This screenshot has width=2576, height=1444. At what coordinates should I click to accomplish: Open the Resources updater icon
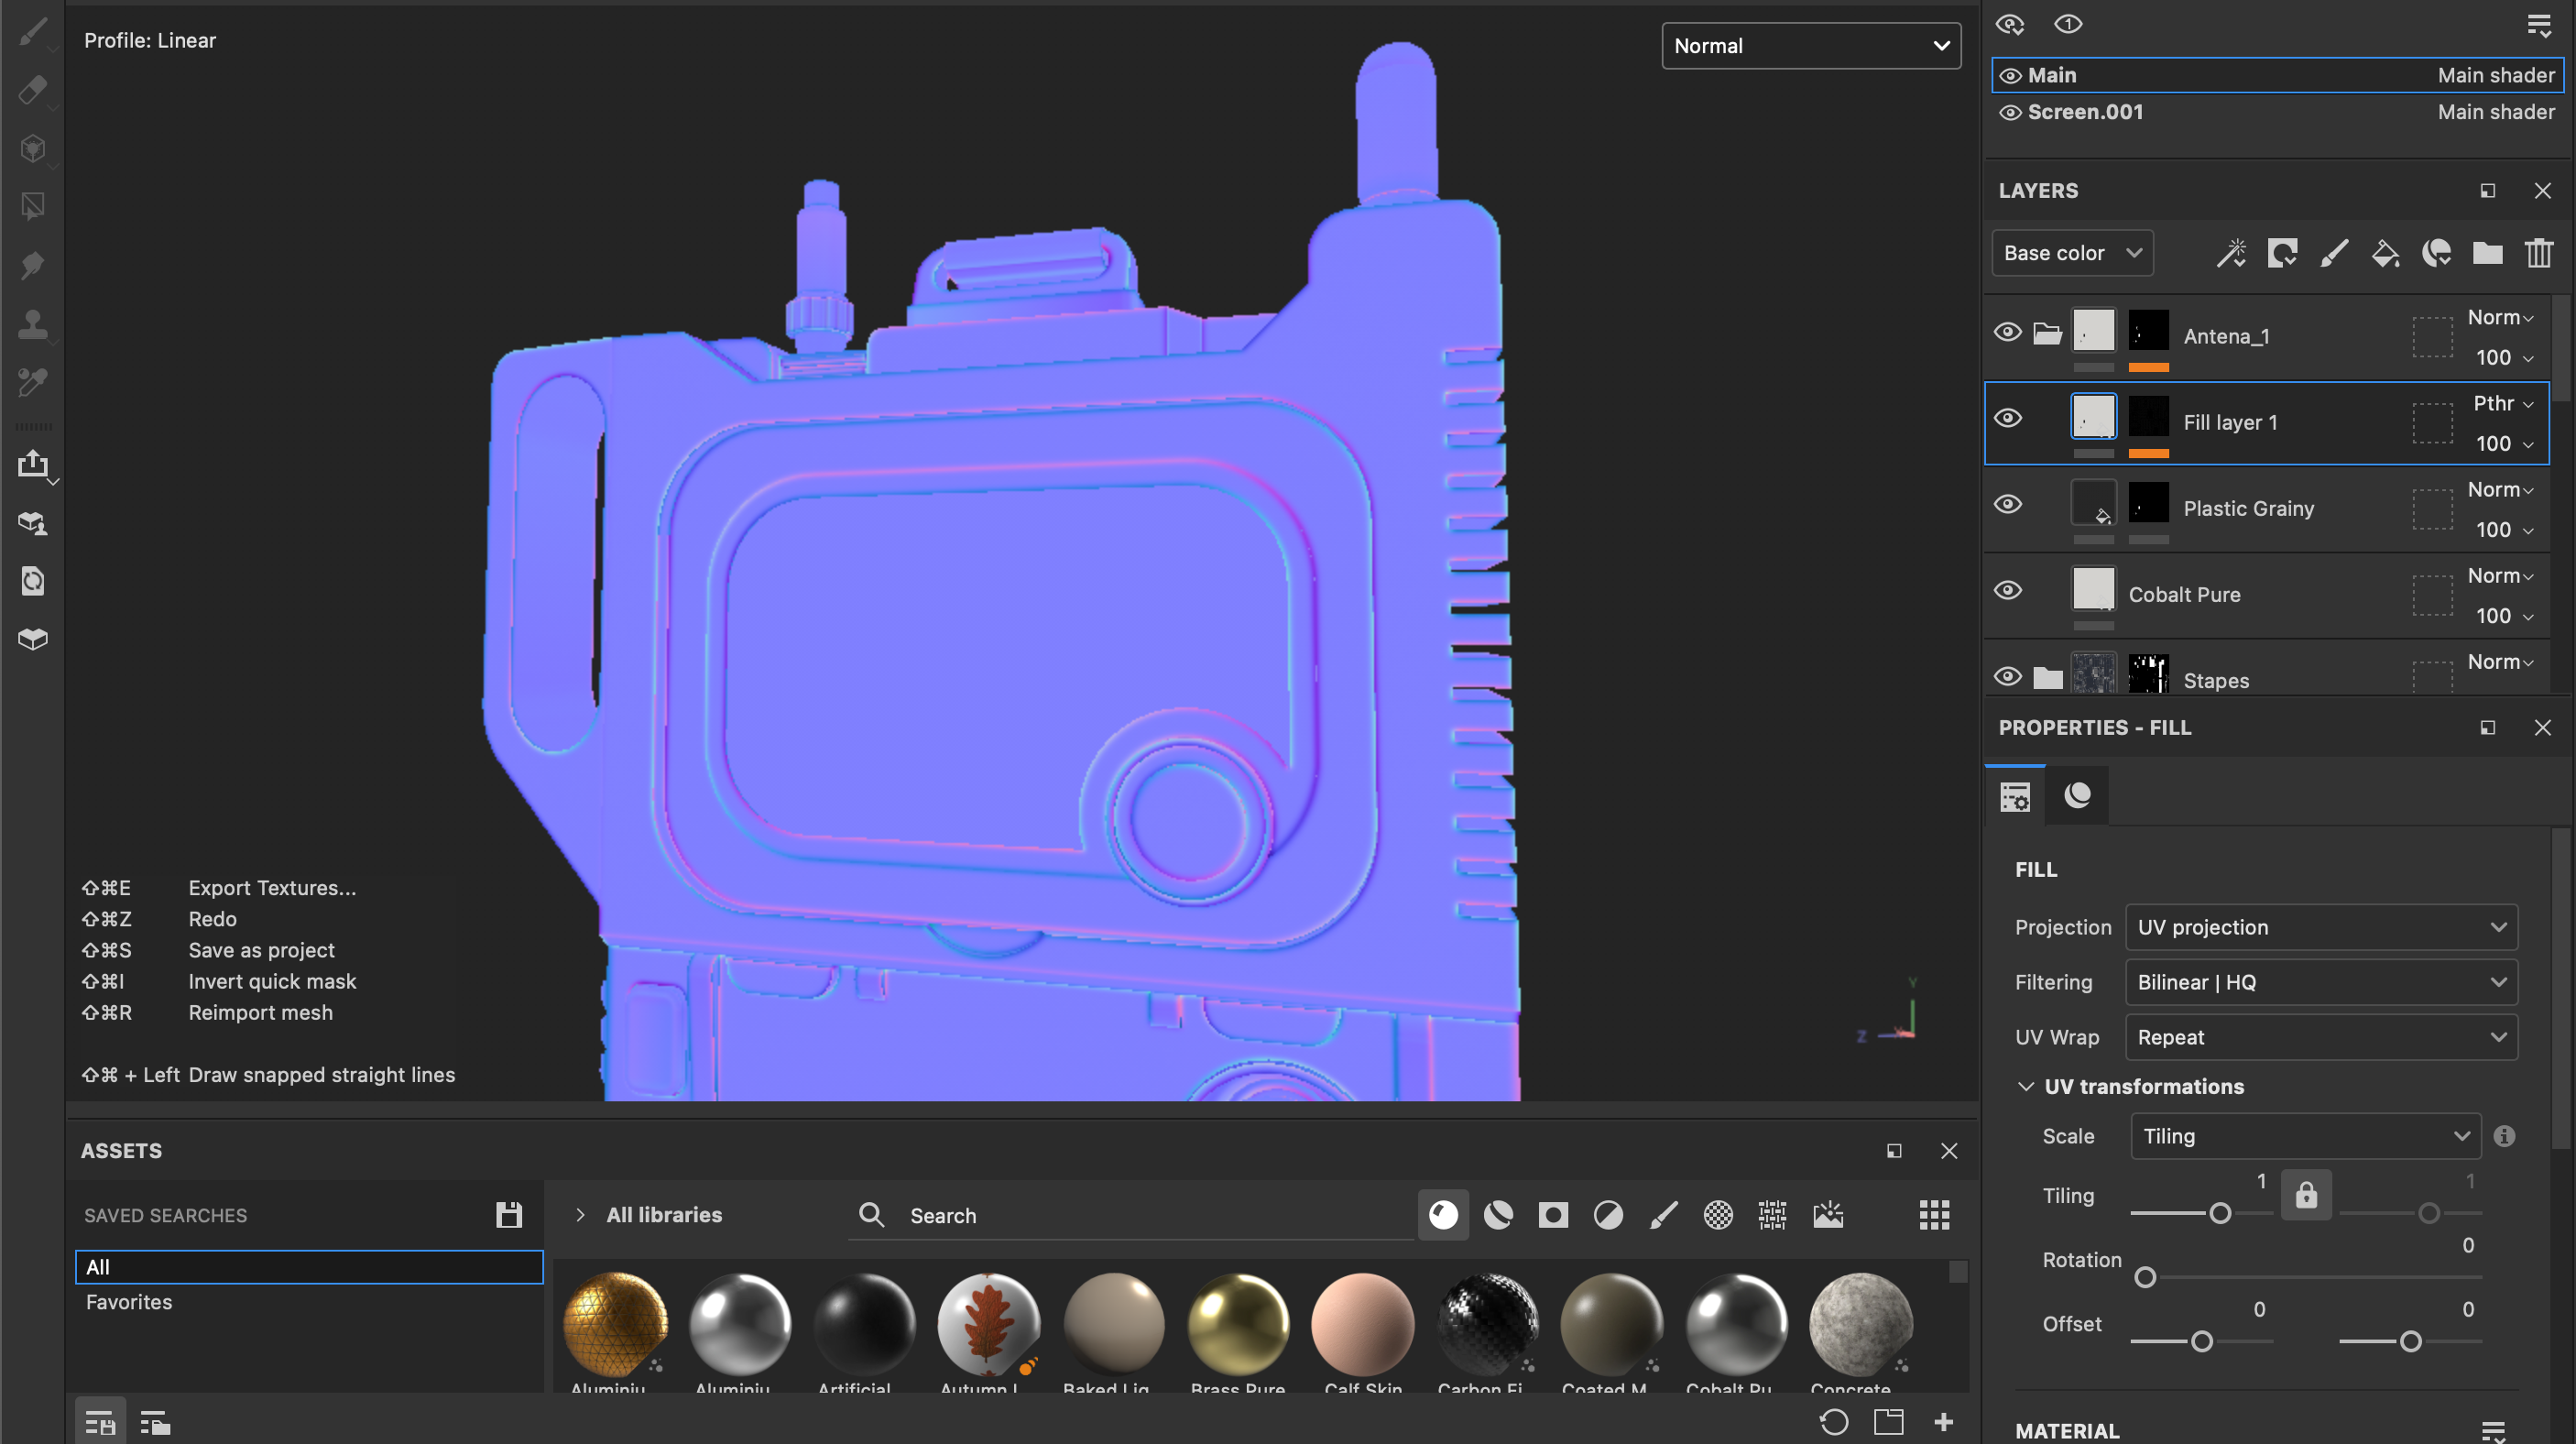pos(32,581)
